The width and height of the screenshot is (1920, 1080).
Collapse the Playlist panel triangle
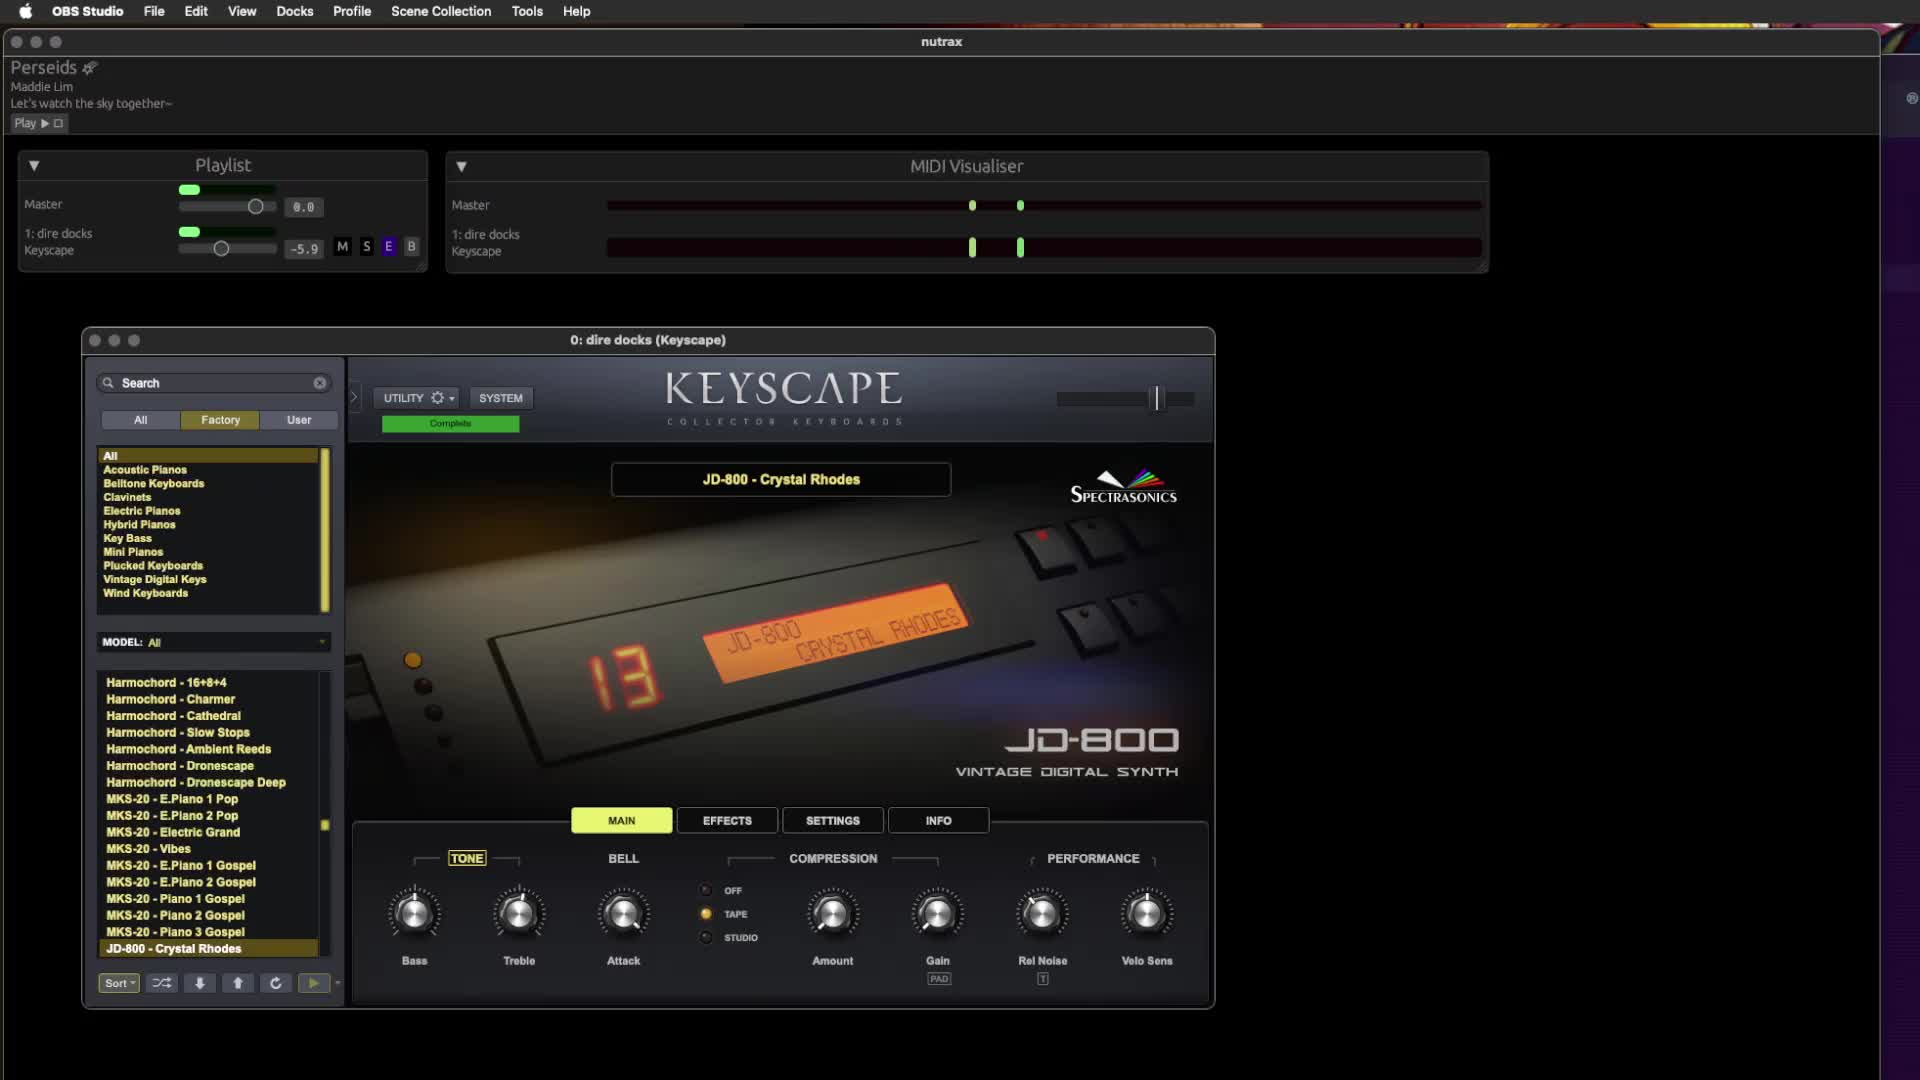point(35,165)
